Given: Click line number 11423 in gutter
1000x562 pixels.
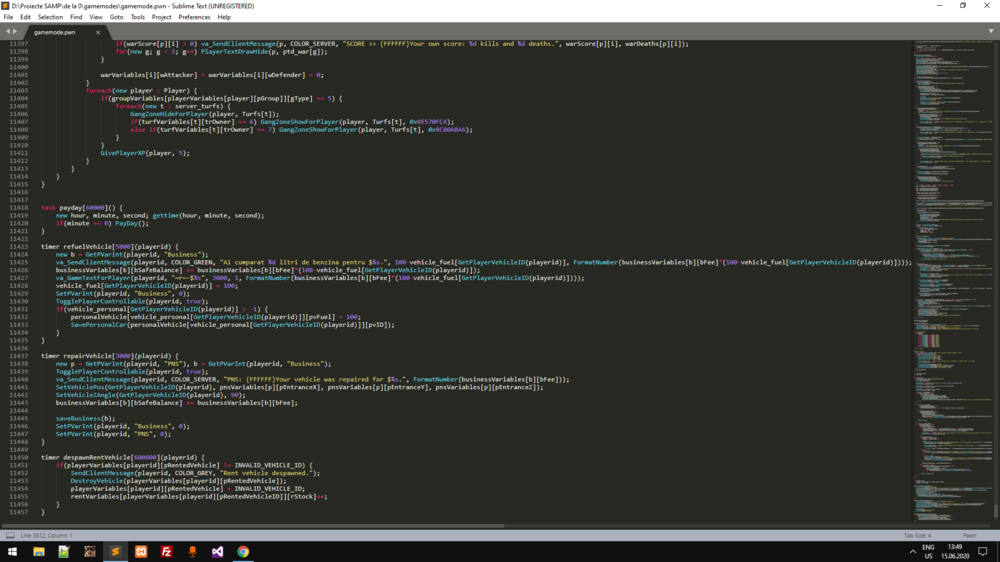Looking at the screenshot, I should (18, 247).
